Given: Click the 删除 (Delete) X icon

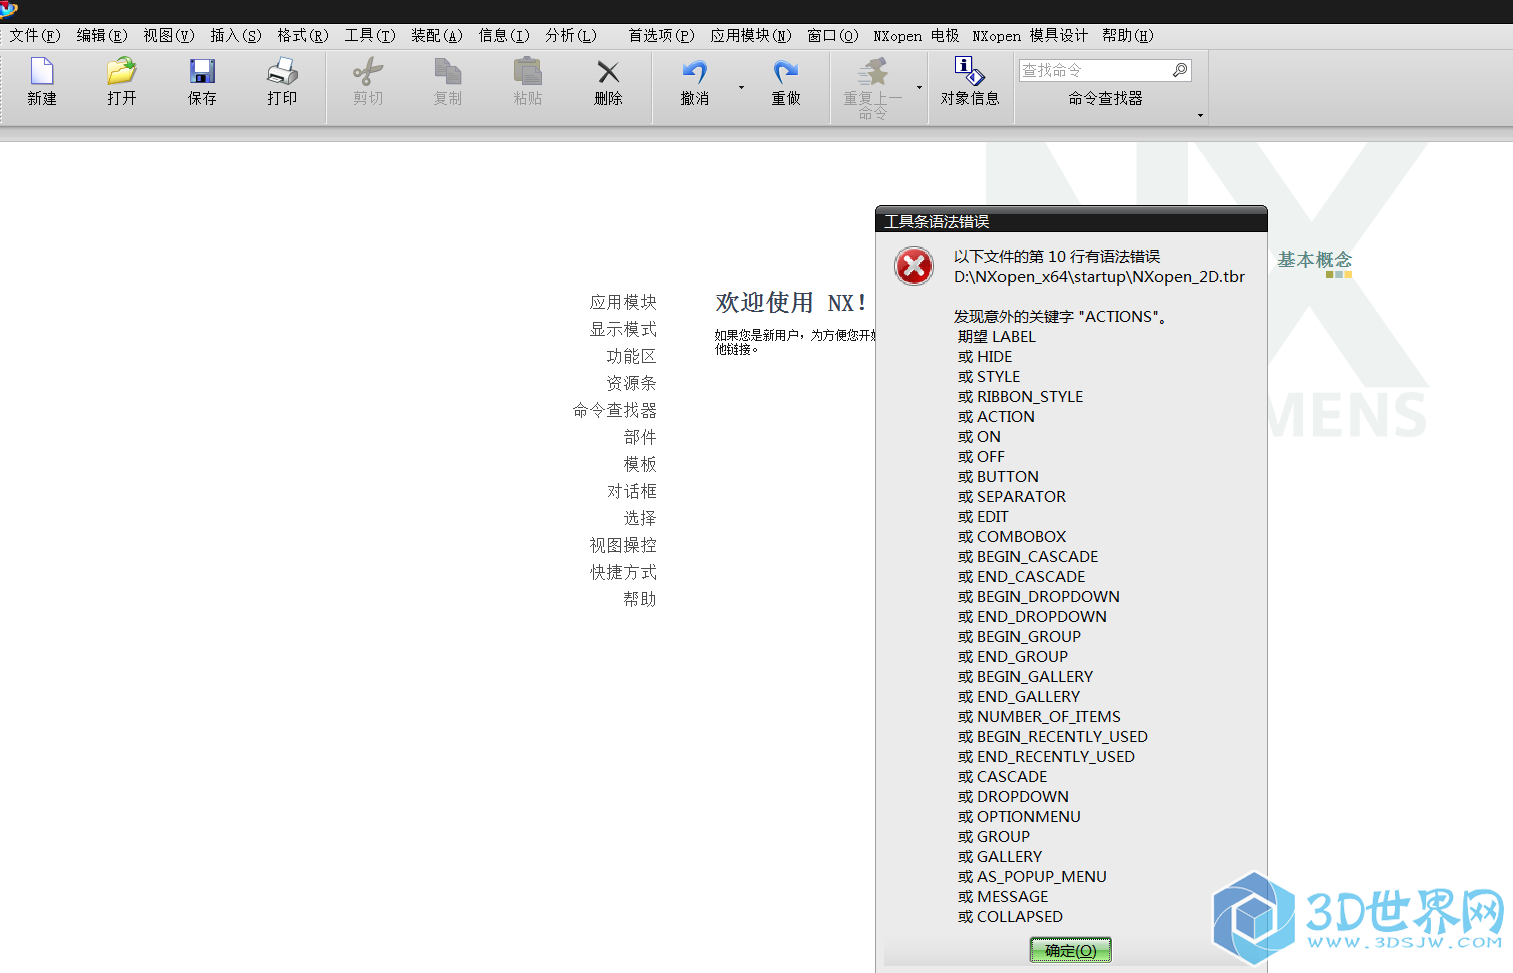Looking at the screenshot, I should [x=608, y=72].
